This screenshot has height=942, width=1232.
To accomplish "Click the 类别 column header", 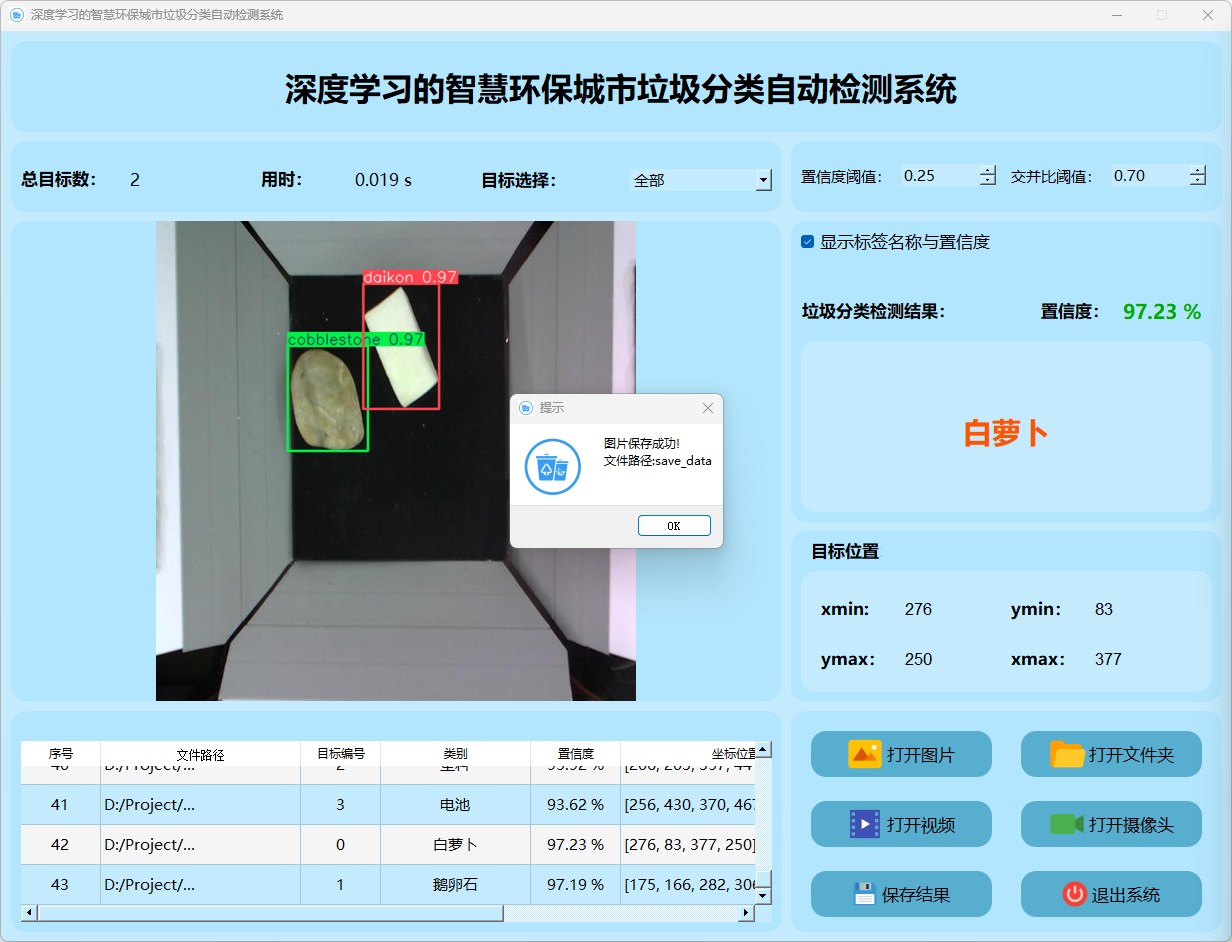I will tap(455, 754).
